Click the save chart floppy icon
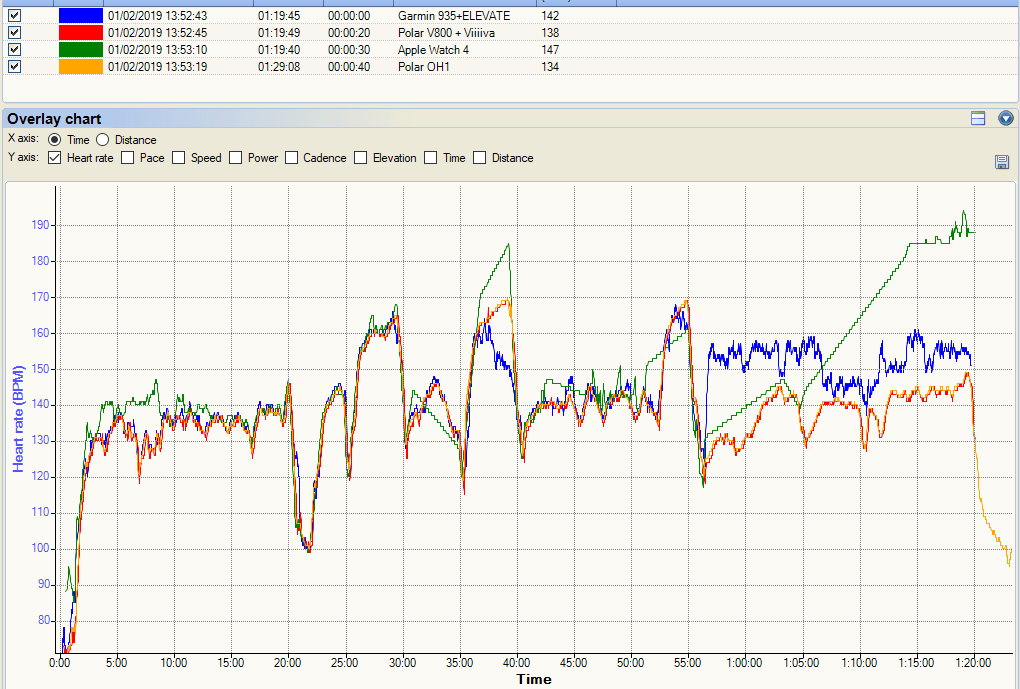 click(x=1002, y=162)
